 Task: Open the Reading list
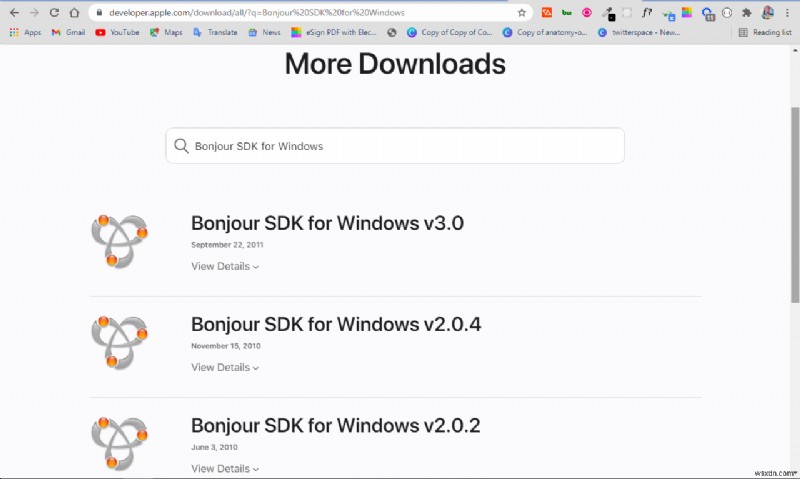765,32
